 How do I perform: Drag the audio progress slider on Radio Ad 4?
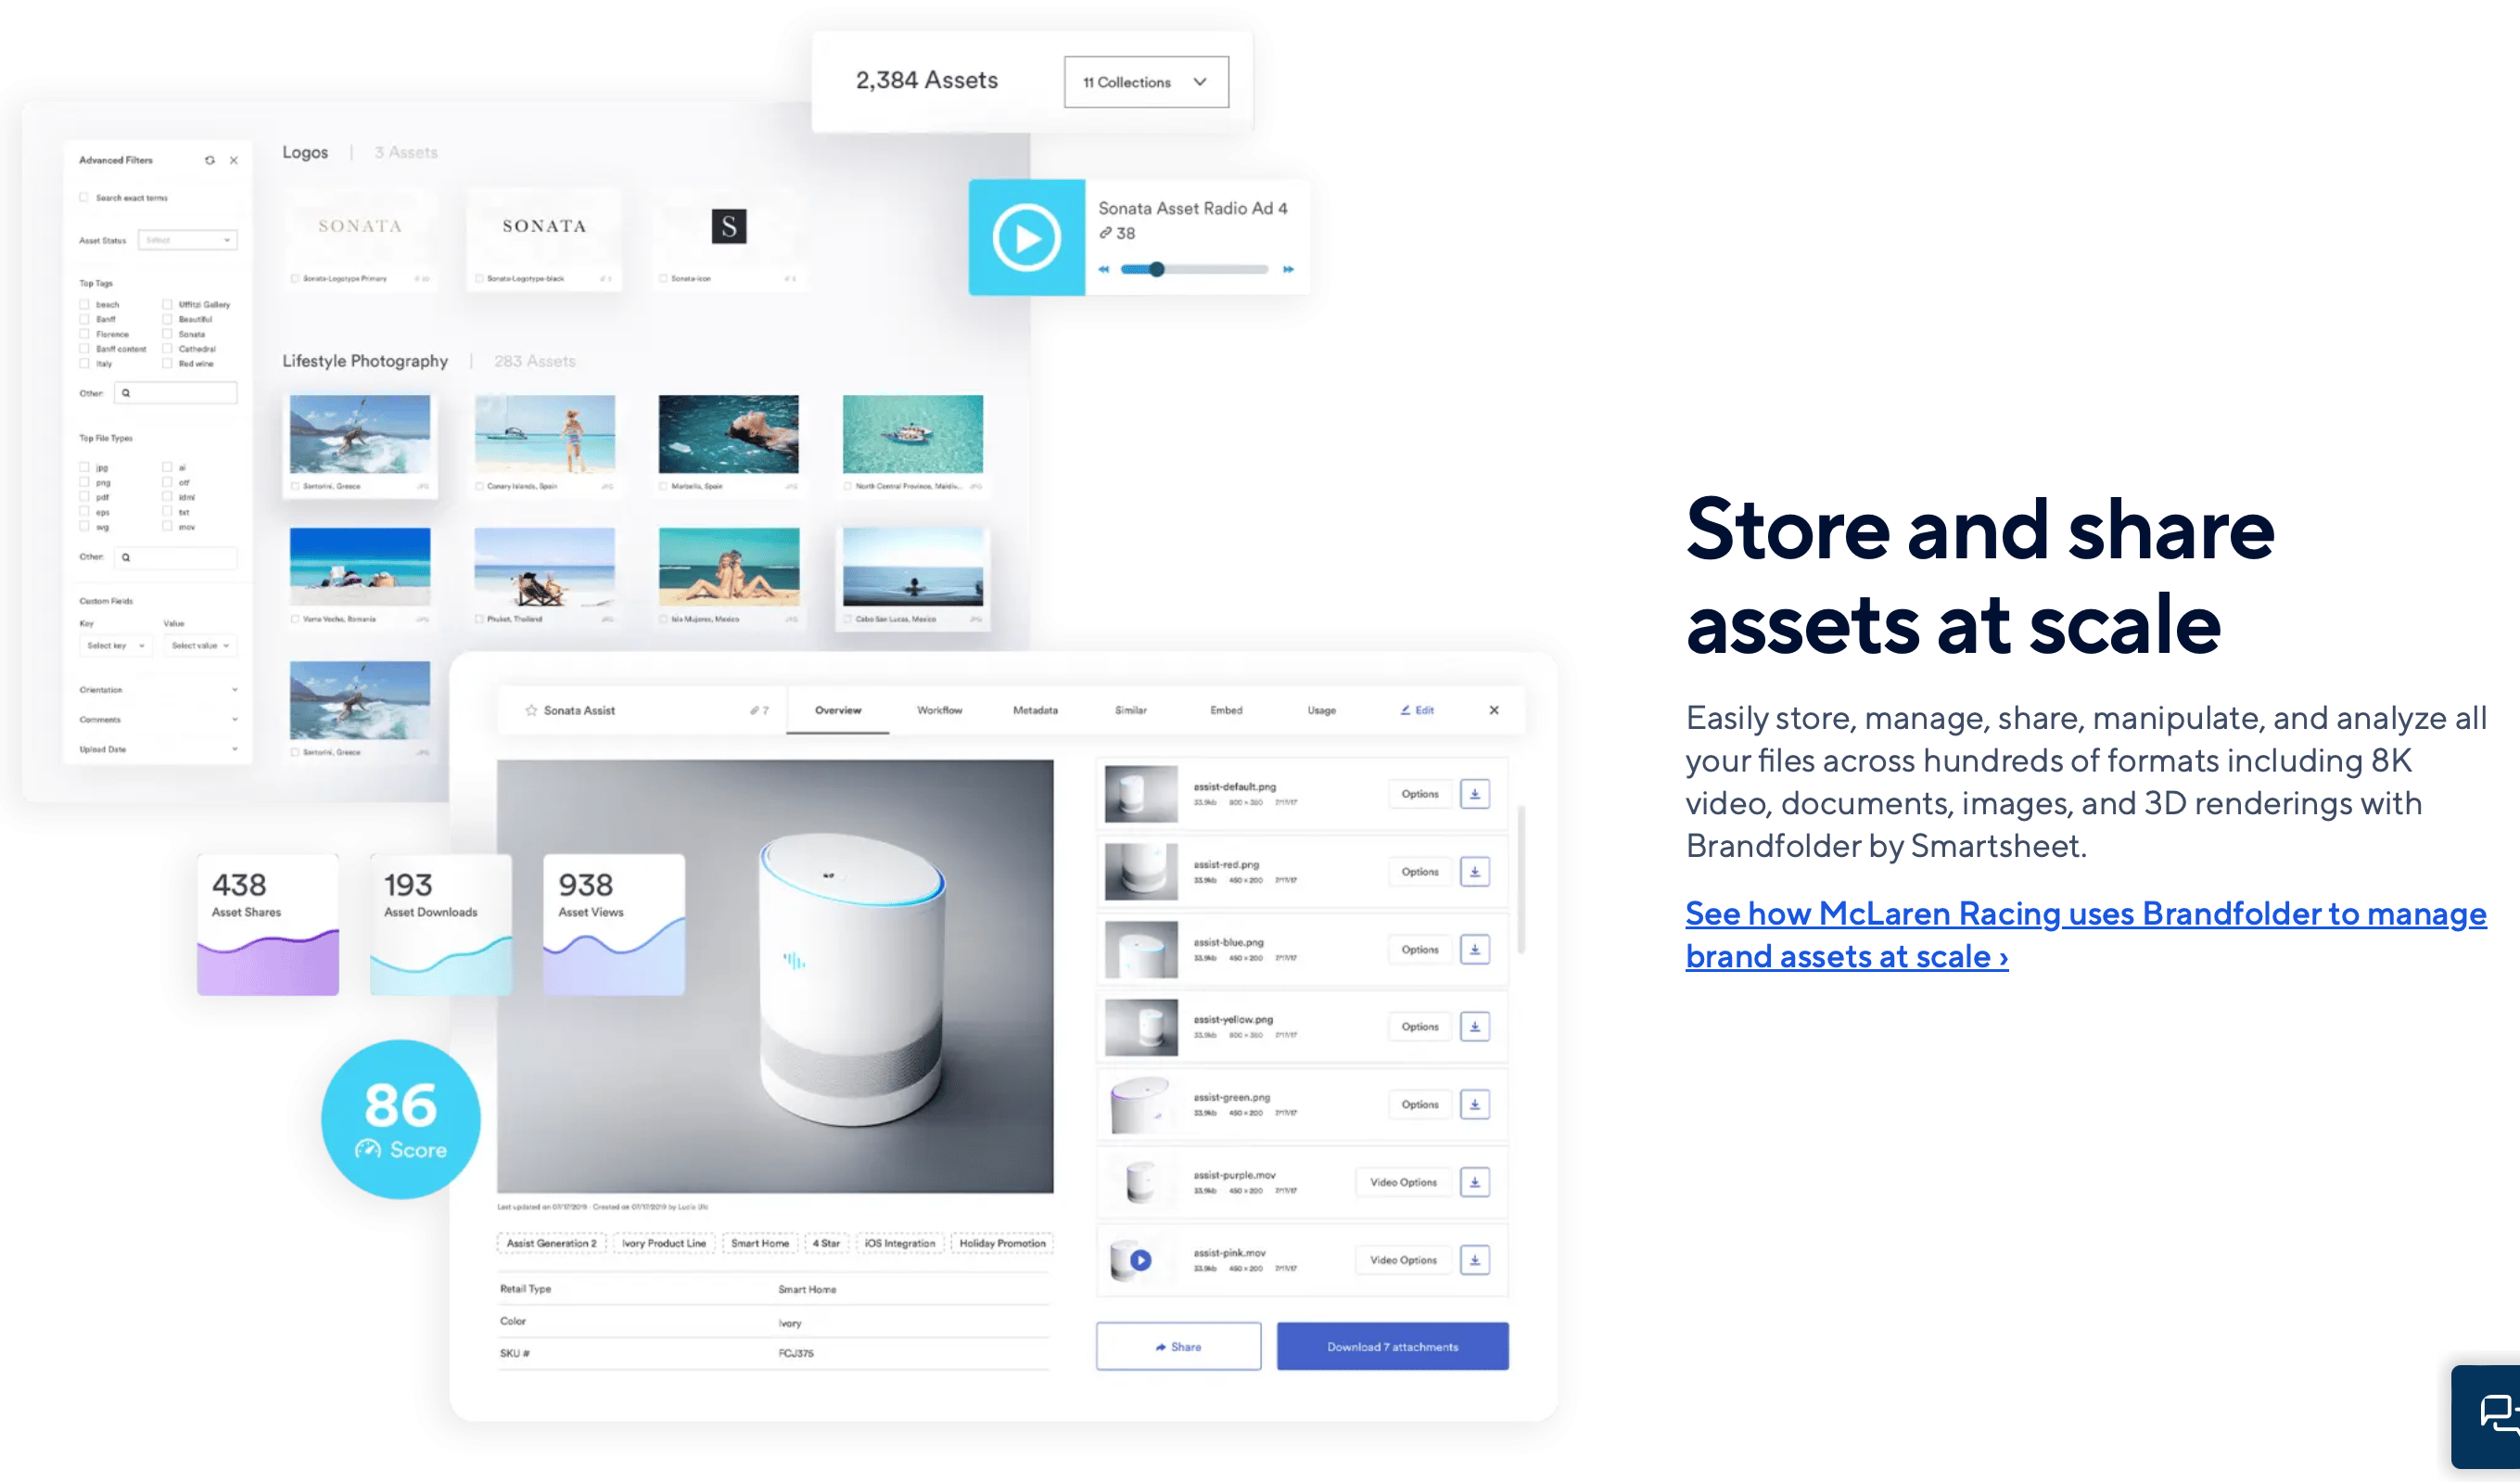pyautogui.click(x=1157, y=268)
